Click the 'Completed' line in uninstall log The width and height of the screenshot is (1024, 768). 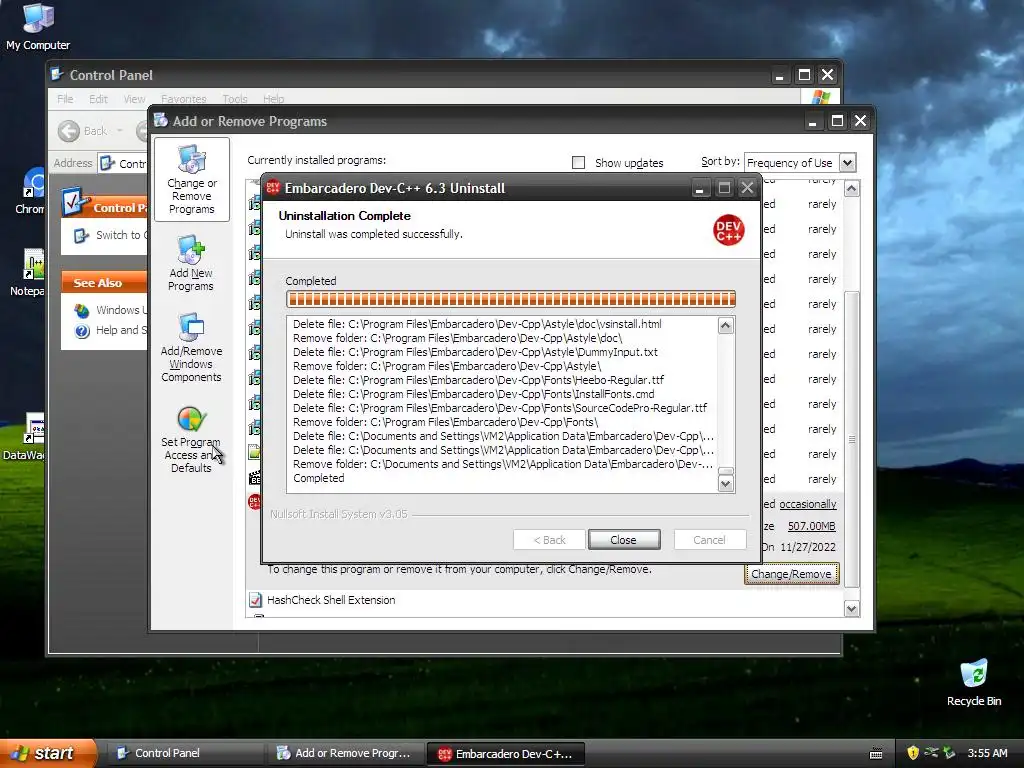point(319,478)
